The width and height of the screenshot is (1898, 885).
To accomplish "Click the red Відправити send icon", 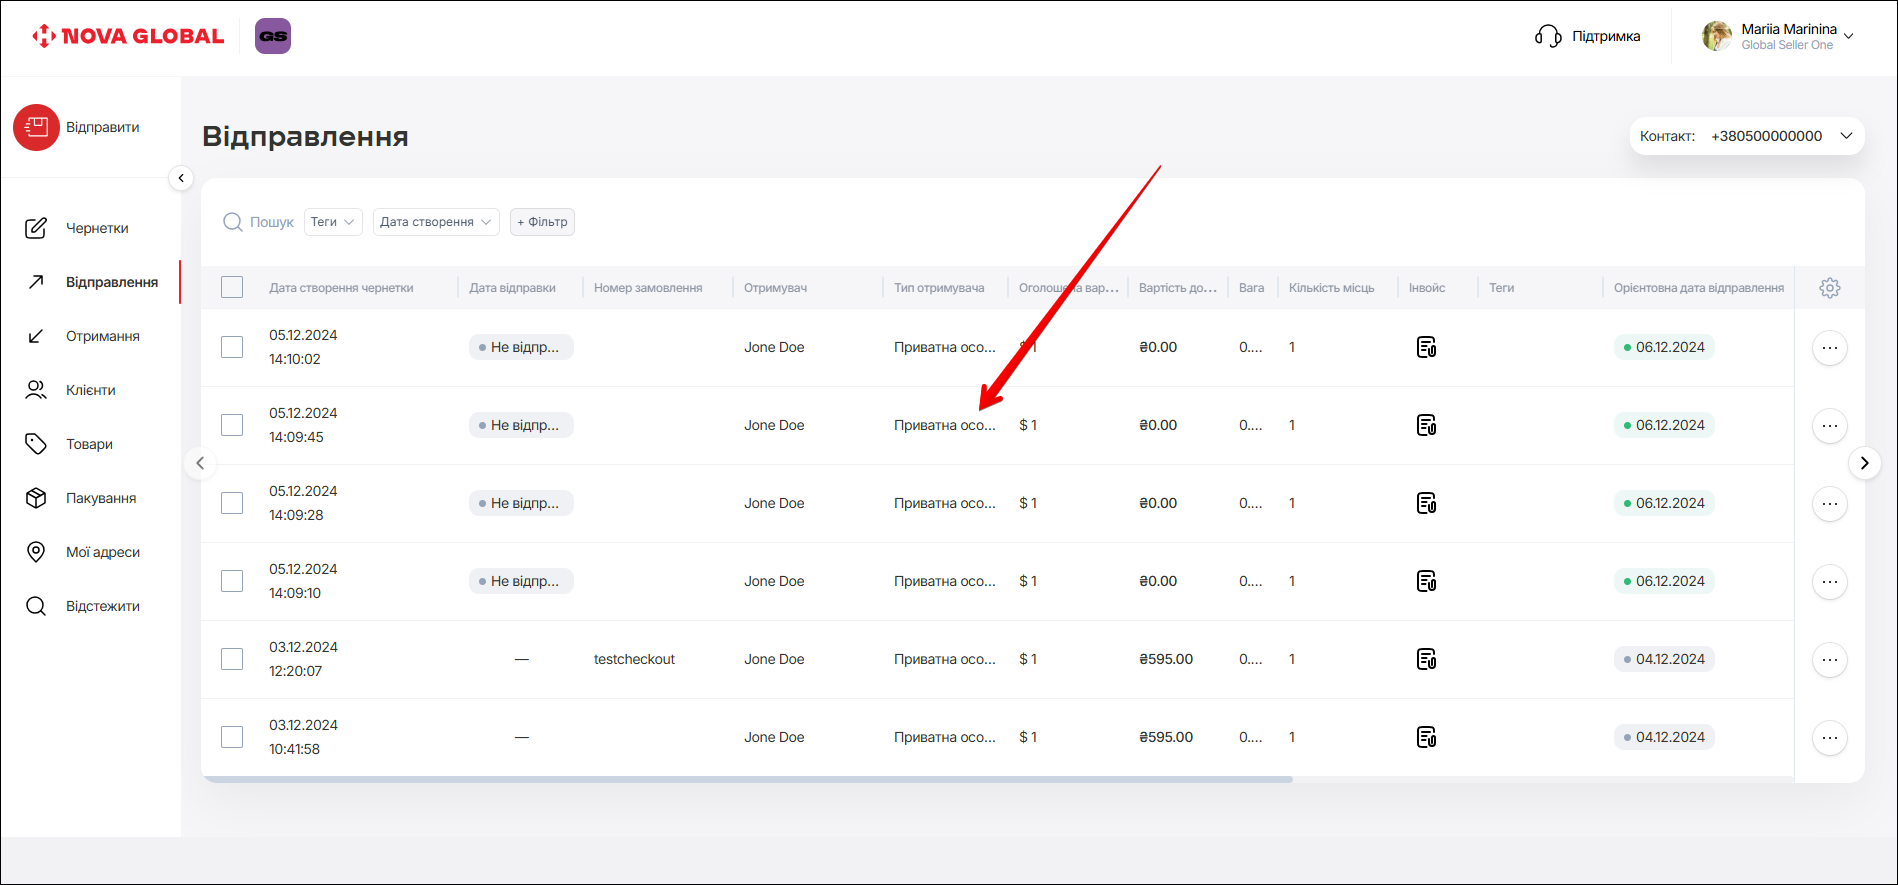I will [37, 128].
